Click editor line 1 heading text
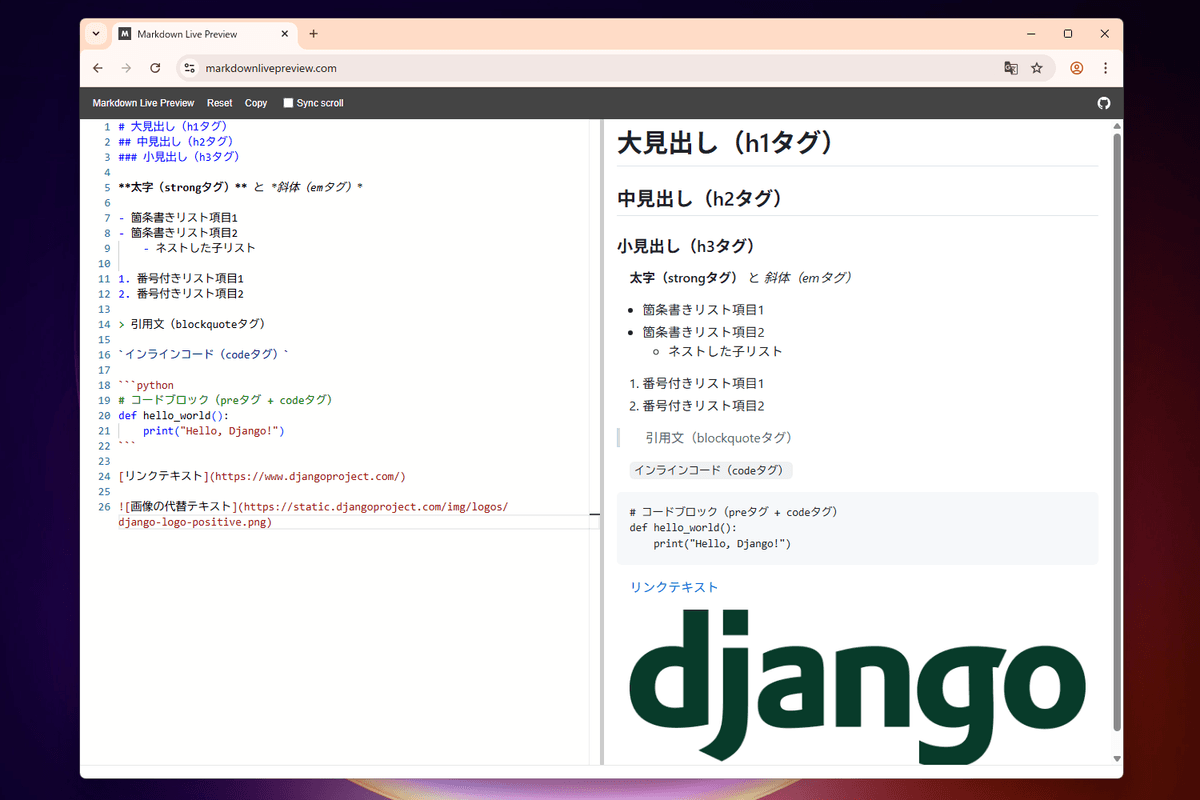 click(173, 126)
